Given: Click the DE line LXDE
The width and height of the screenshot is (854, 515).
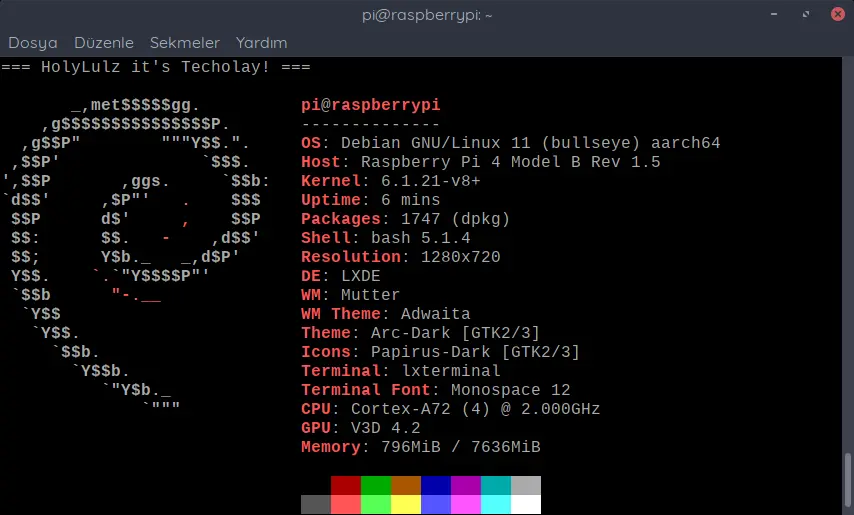Looking at the screenshot, I should [340, 276].
